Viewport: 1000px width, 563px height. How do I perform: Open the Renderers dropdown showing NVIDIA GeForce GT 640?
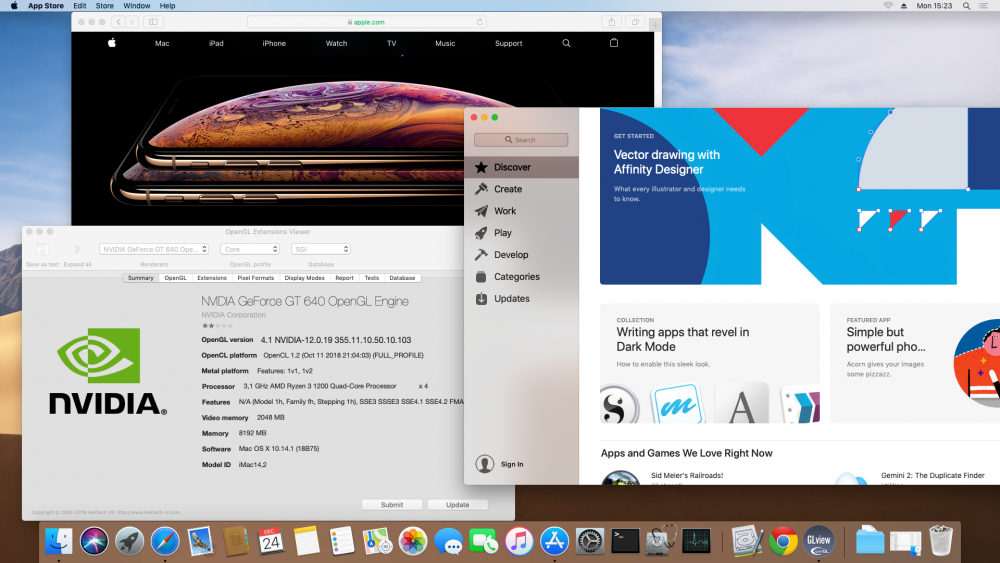(154, 249)
